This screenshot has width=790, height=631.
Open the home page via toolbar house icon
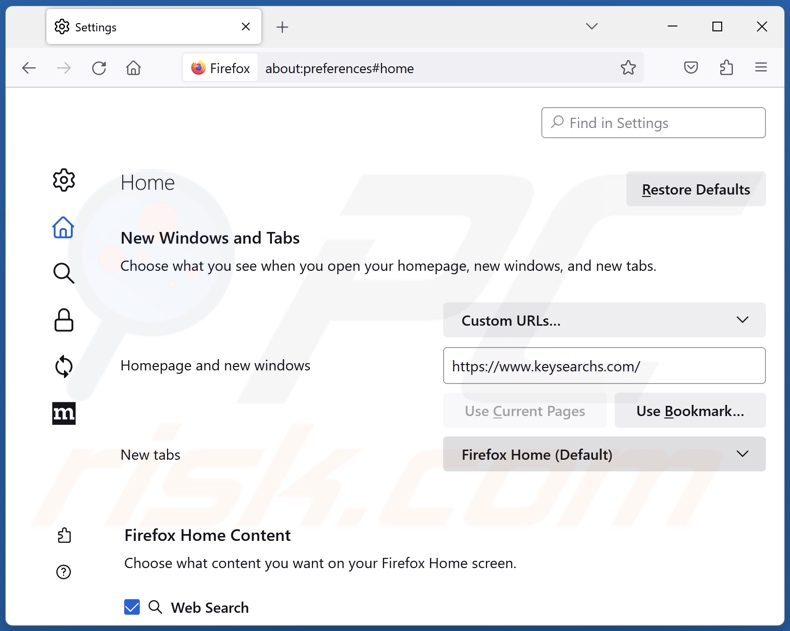[x=134, y=68]
